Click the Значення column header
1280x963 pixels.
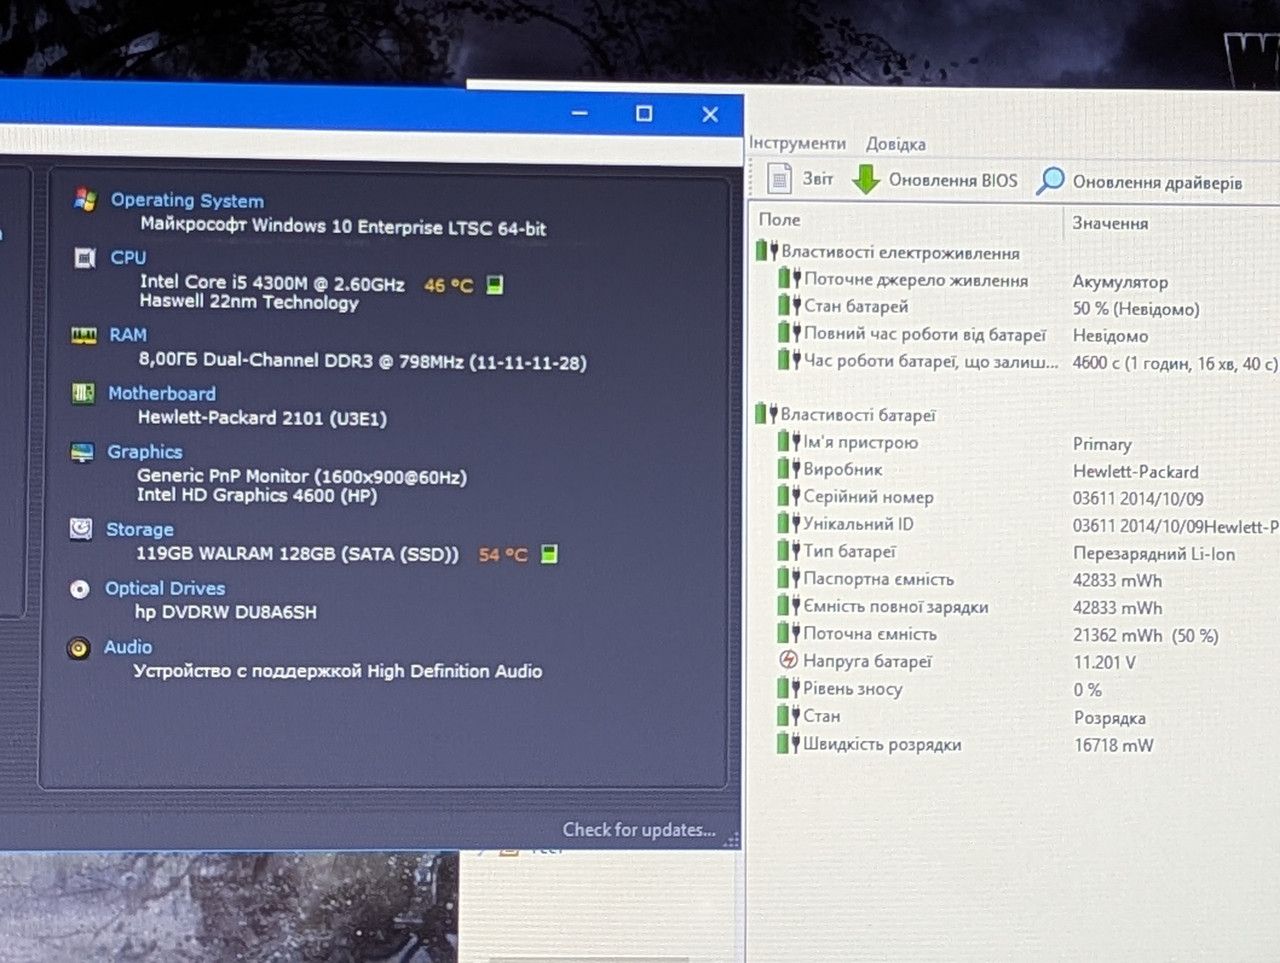coord(1110,223)
